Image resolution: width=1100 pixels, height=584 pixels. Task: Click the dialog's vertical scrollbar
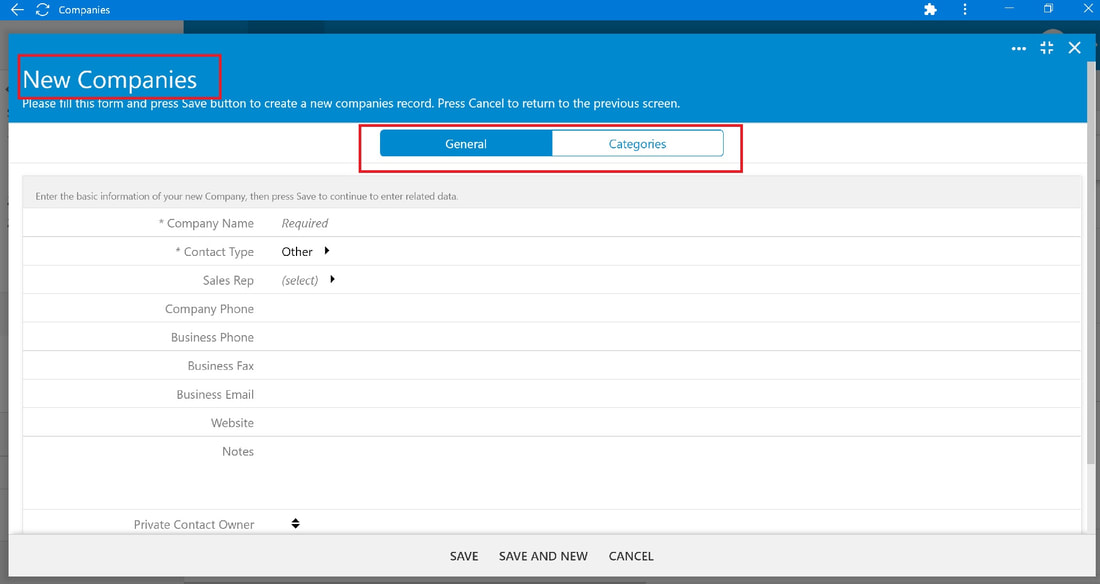click(x=1091, y=263)
